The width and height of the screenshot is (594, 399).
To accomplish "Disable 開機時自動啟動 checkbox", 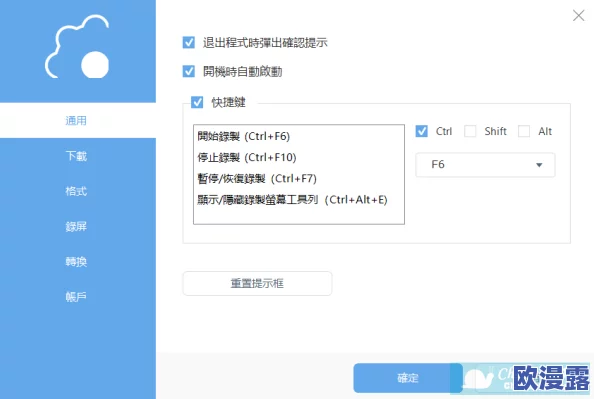I will pos(189,71).
